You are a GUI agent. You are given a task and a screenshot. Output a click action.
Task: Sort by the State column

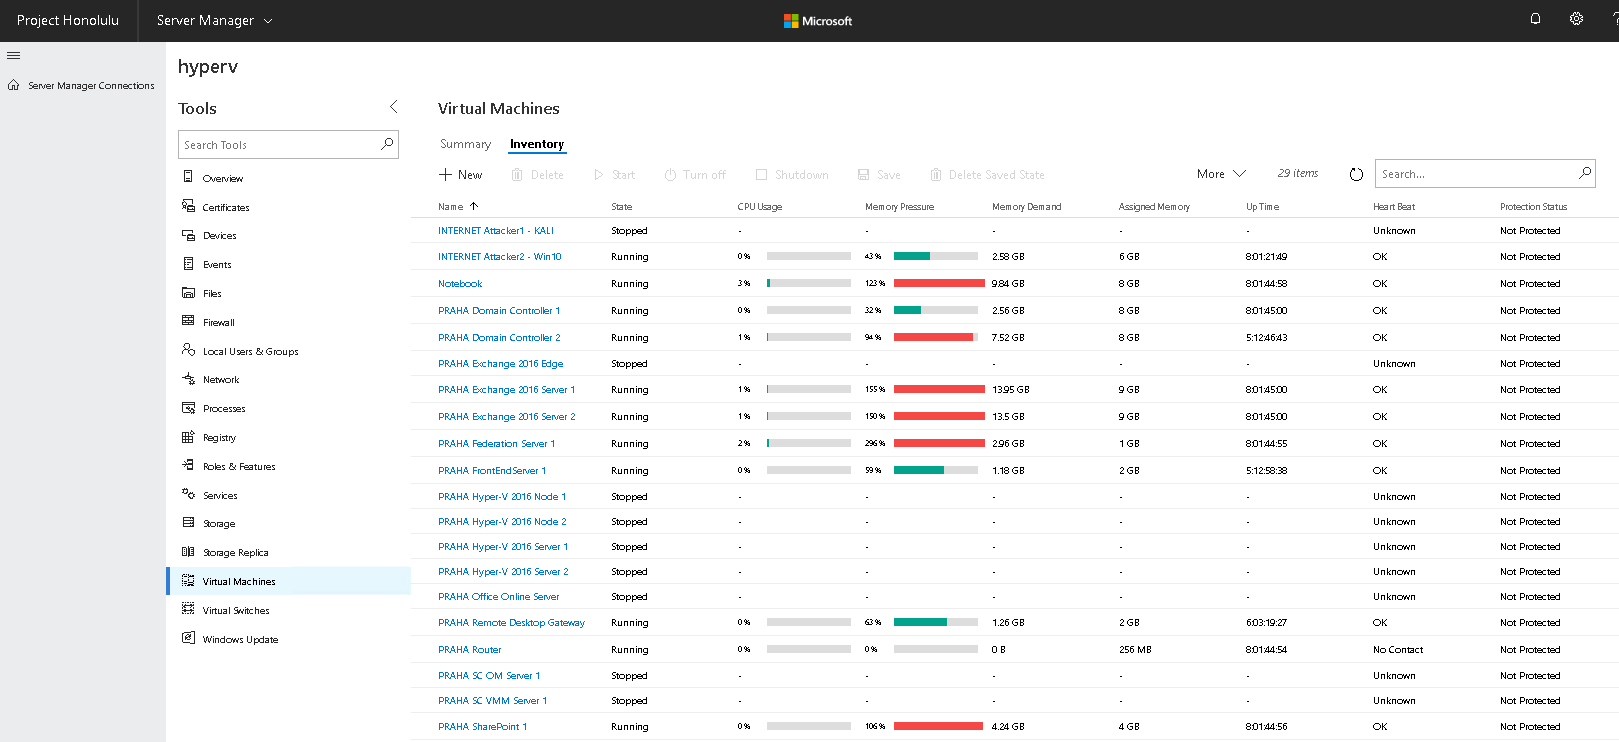coord(622,206)
